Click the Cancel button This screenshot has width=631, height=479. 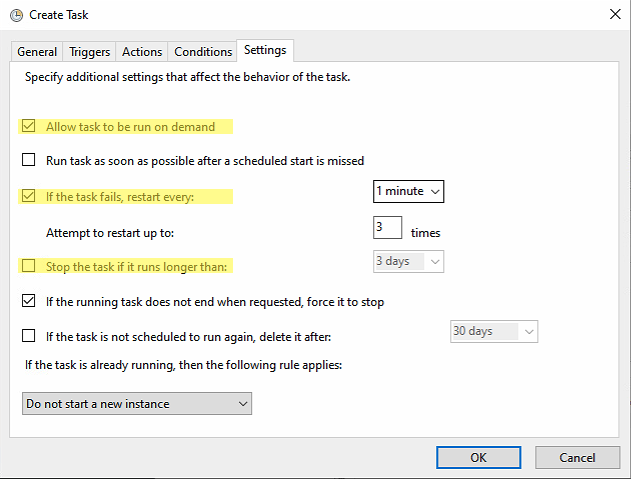tap(577, 457)
